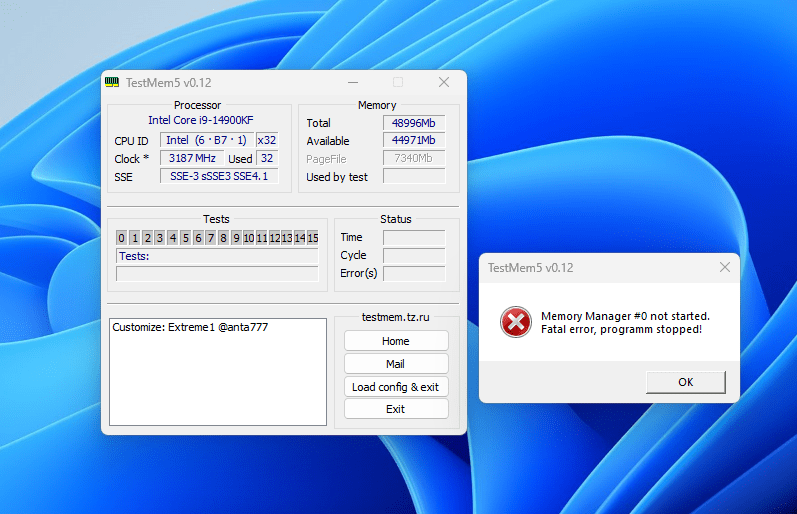797x514 pixels.
Task: Select test number 0 box
Action: coord(121,237)
